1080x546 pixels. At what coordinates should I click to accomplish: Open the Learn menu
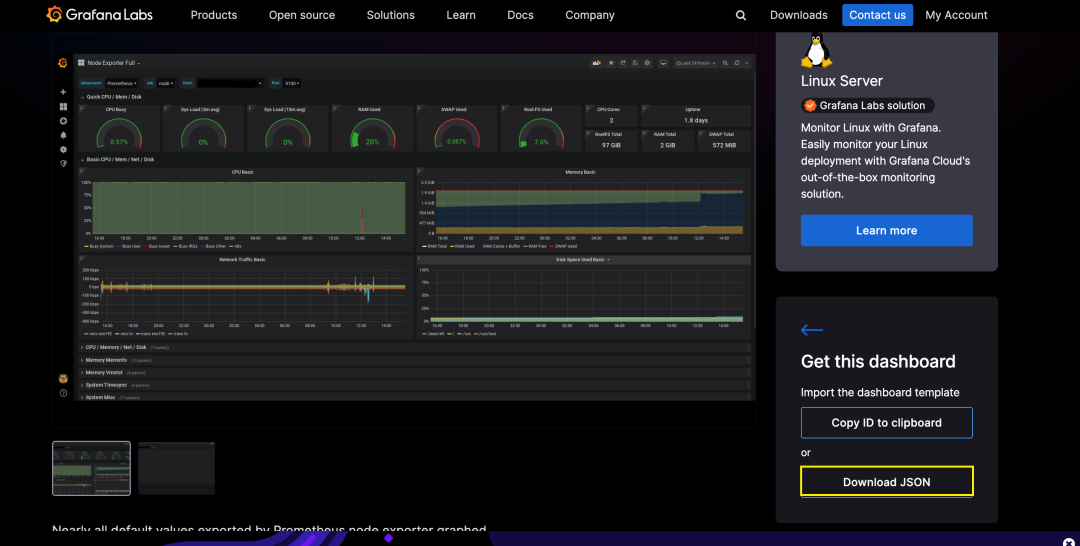(461, 15)
